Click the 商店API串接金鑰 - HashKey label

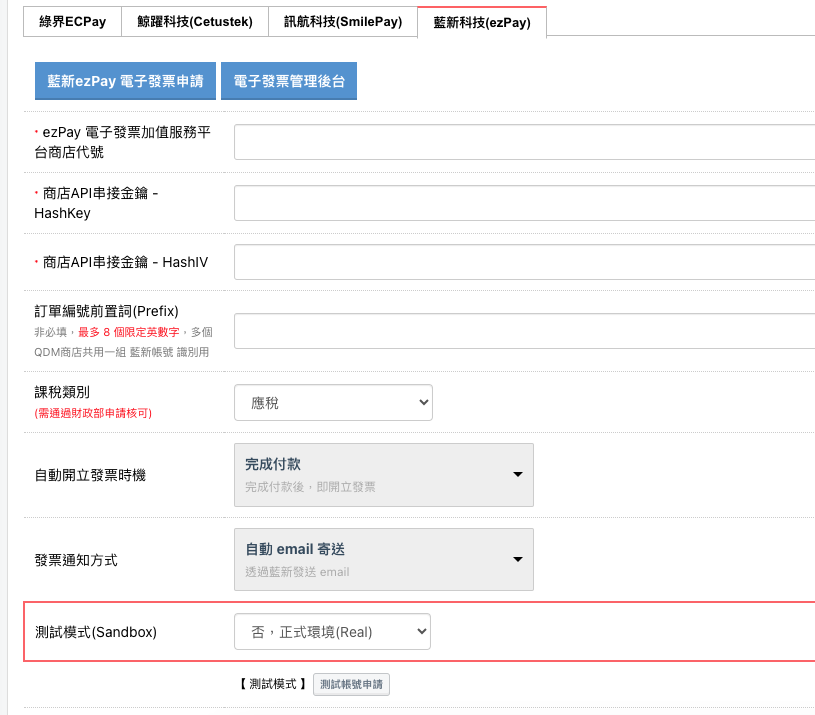click(x=96, y=203)
